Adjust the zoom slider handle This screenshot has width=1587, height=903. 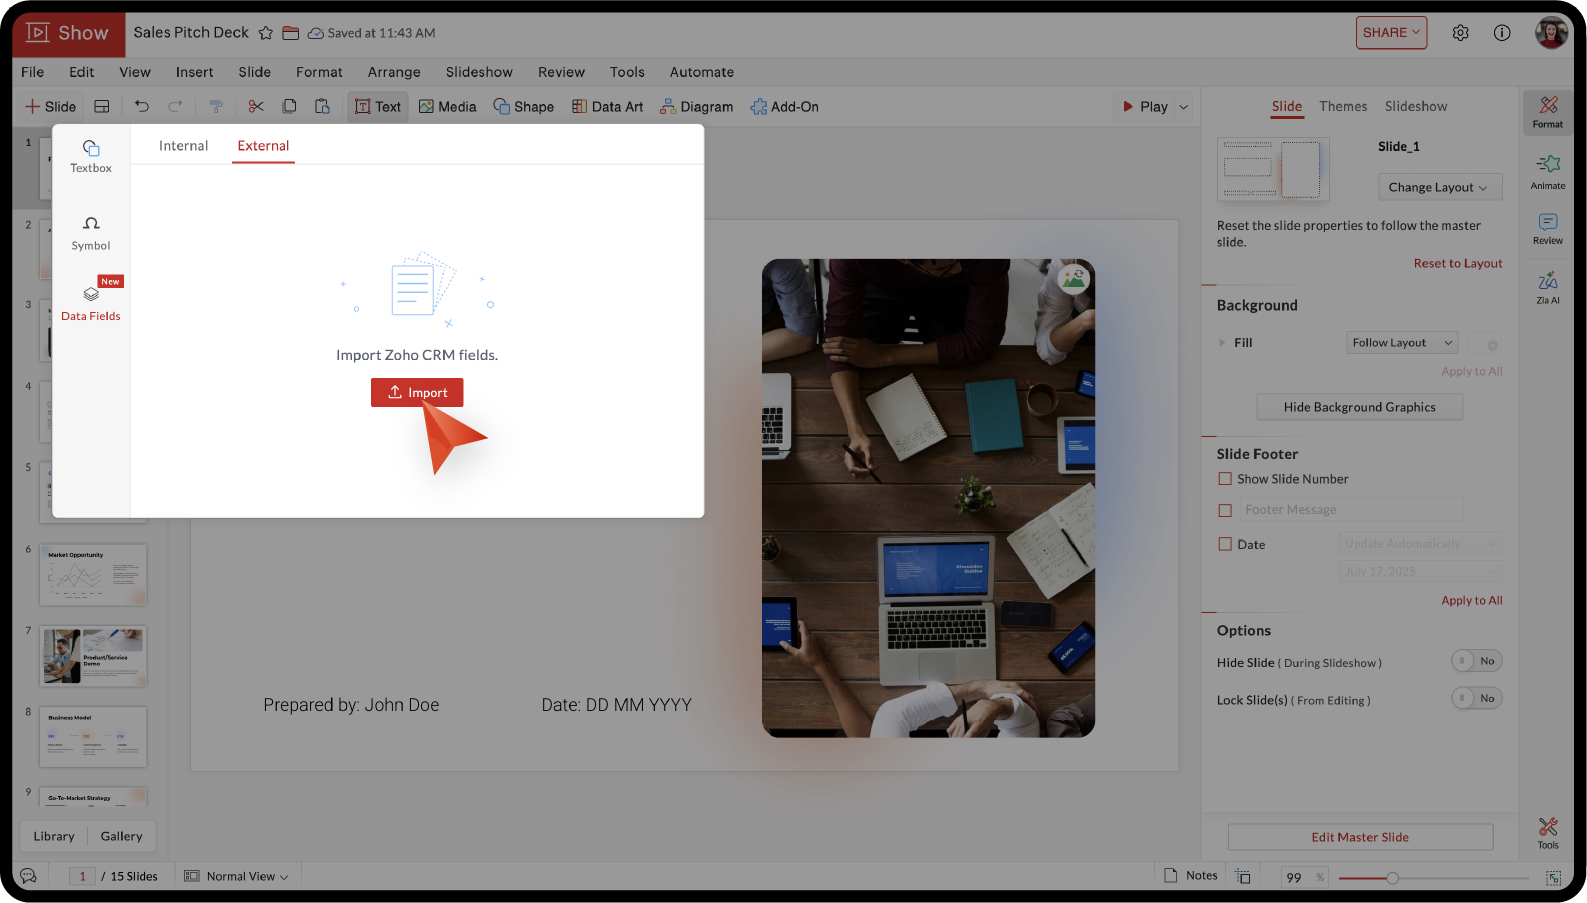1392,878
